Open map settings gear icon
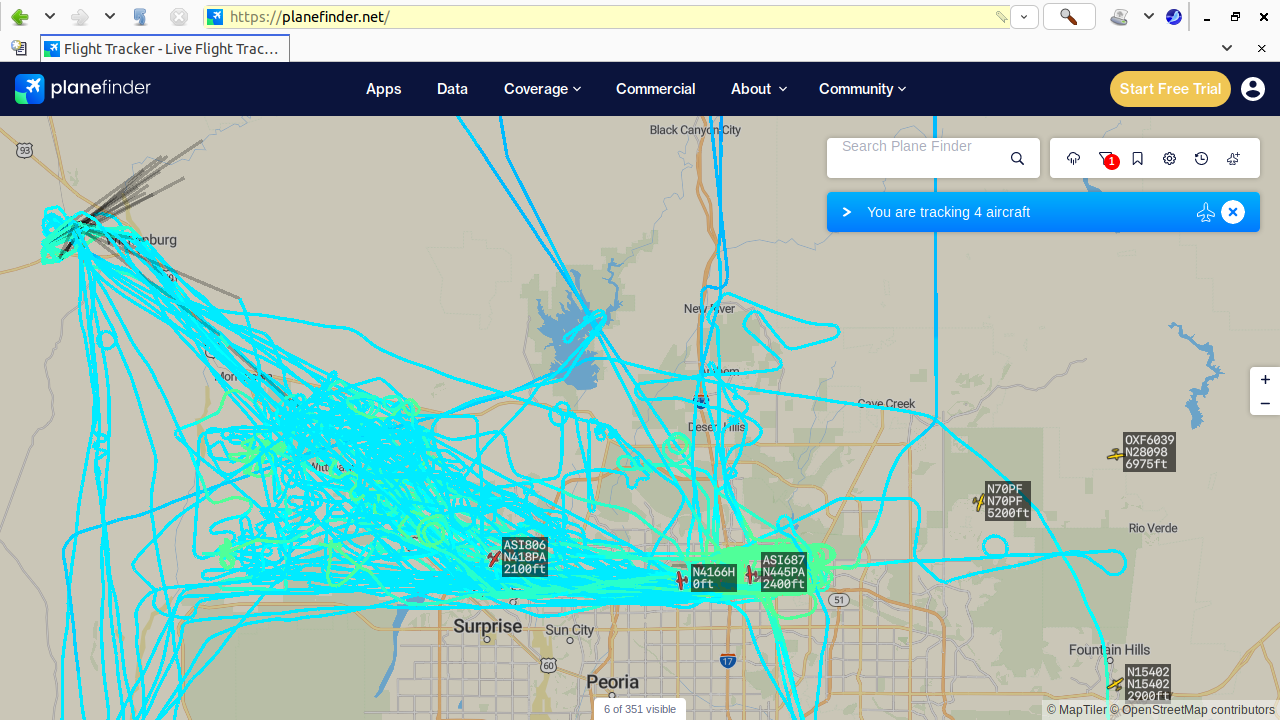The width and height of the screenshot is (1280, 720). coord(1170,159)
